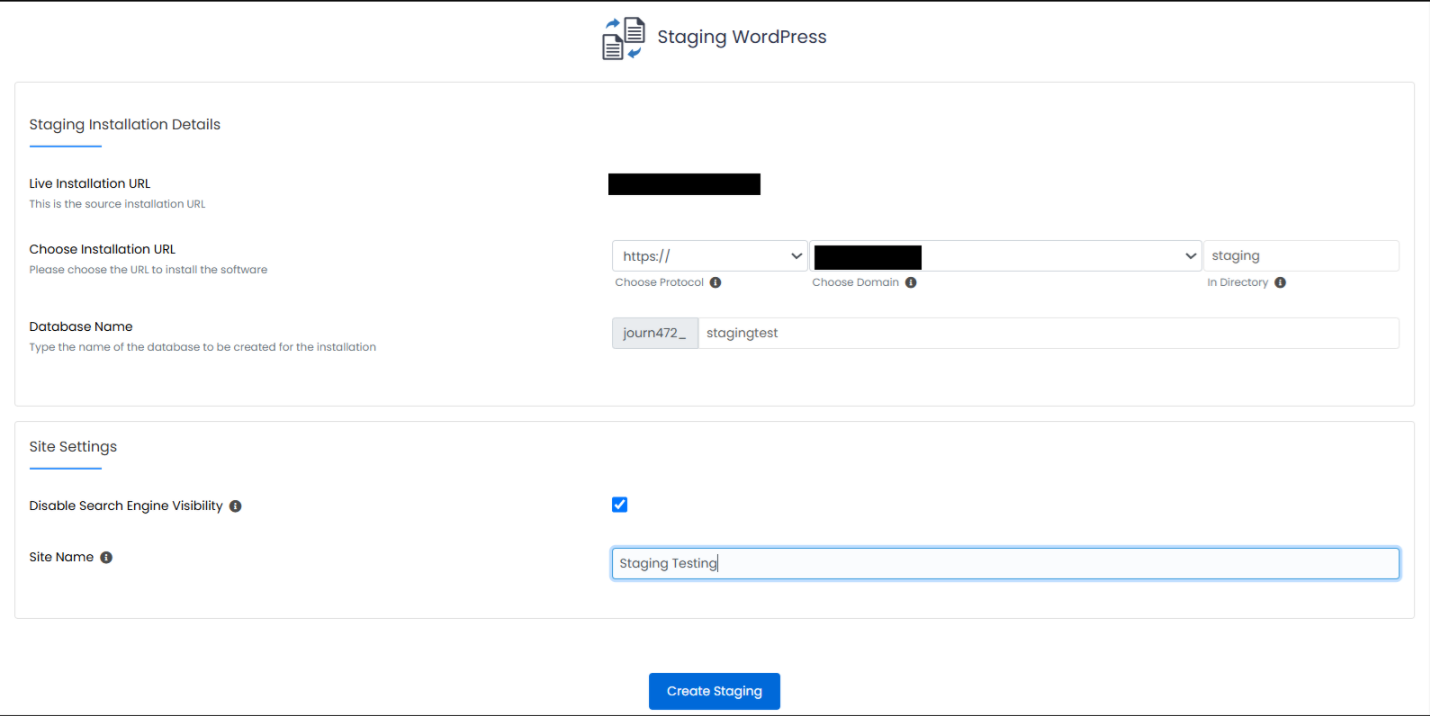Open the https:// protocol dropdown

710,256
